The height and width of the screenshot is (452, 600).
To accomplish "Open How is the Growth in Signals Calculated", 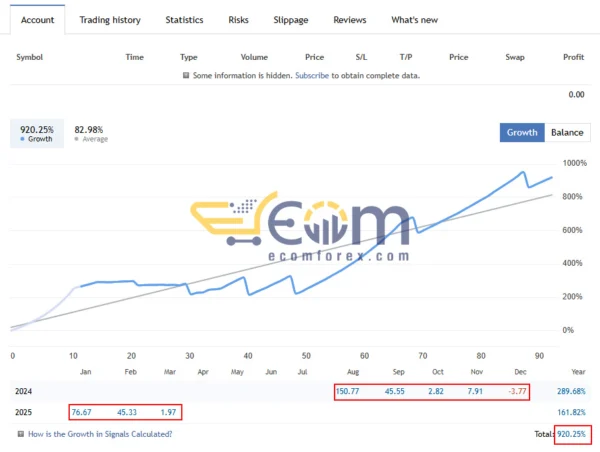I will [100, 434].
